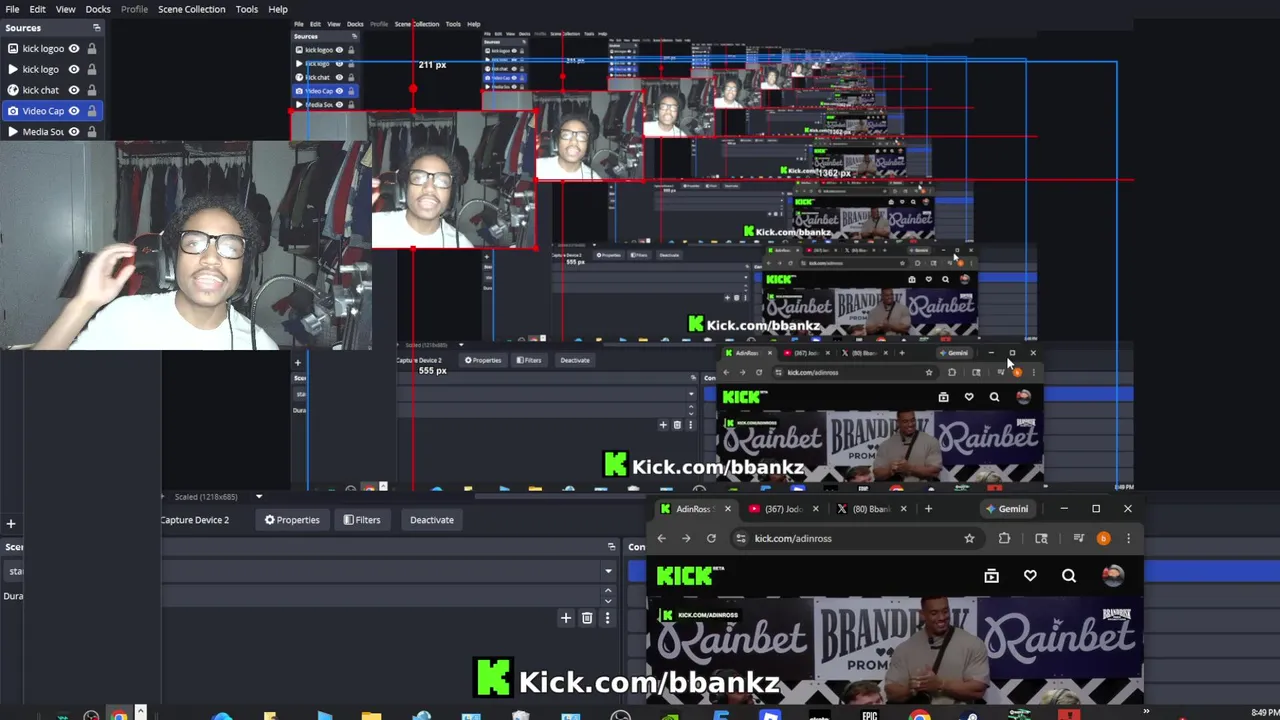Open a new tab in front Chrome window

click(x=928, y=509)
